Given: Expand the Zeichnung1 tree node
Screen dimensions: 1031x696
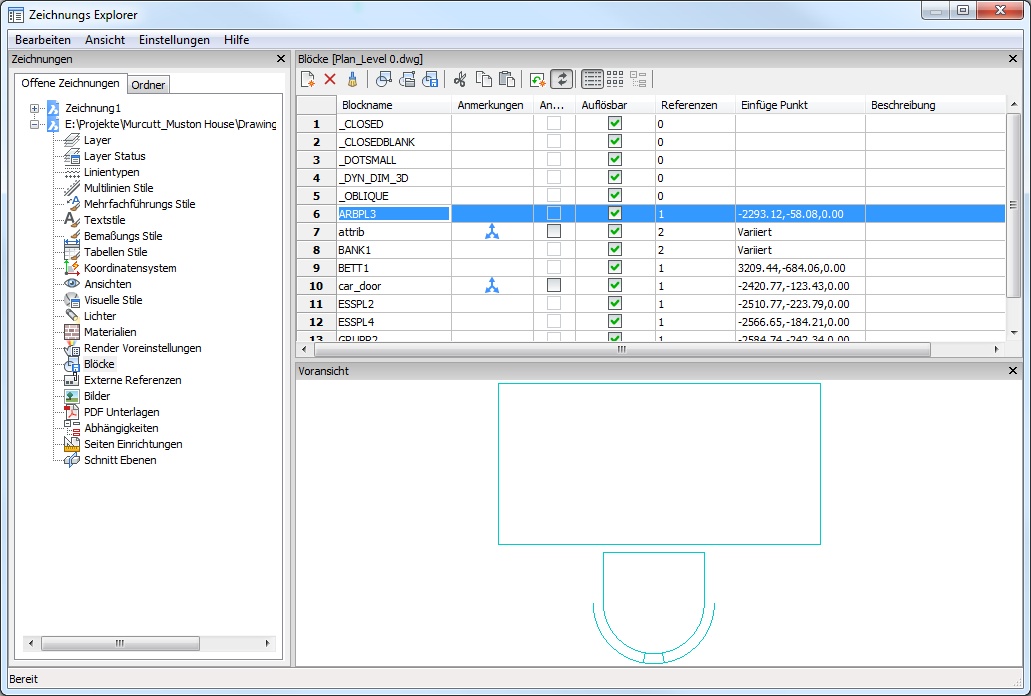Looking at the screenshot, I should click(x=35, y=108).
